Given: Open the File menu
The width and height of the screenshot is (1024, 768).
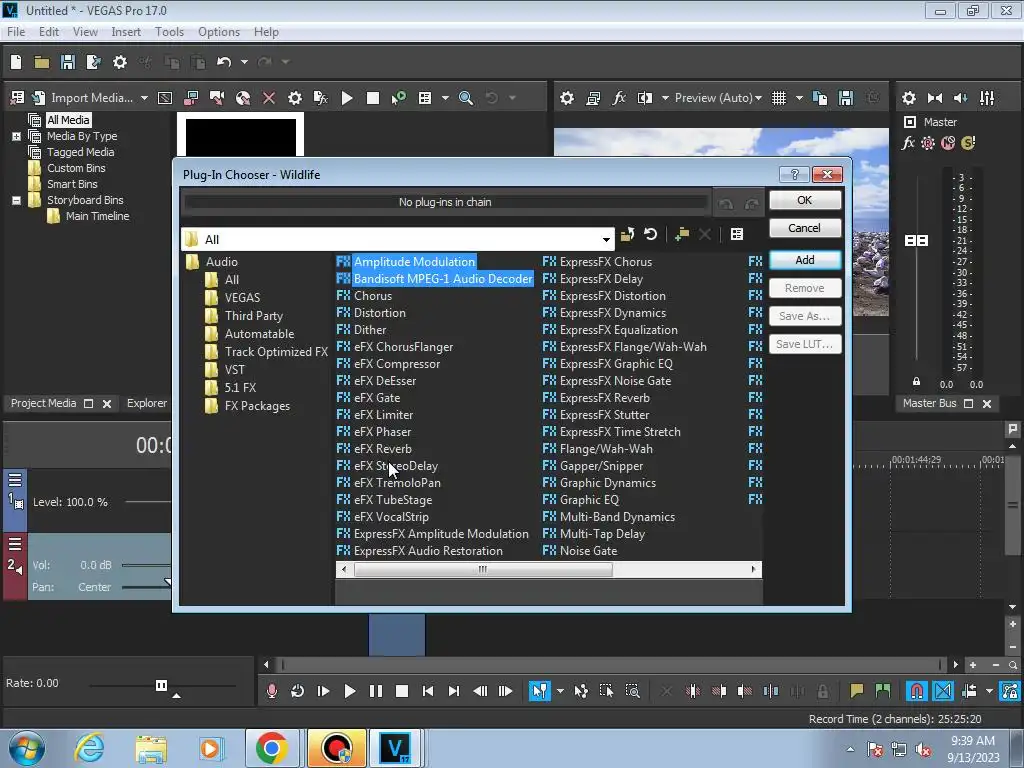Looking at the screenshot, I should pos(16,32).
